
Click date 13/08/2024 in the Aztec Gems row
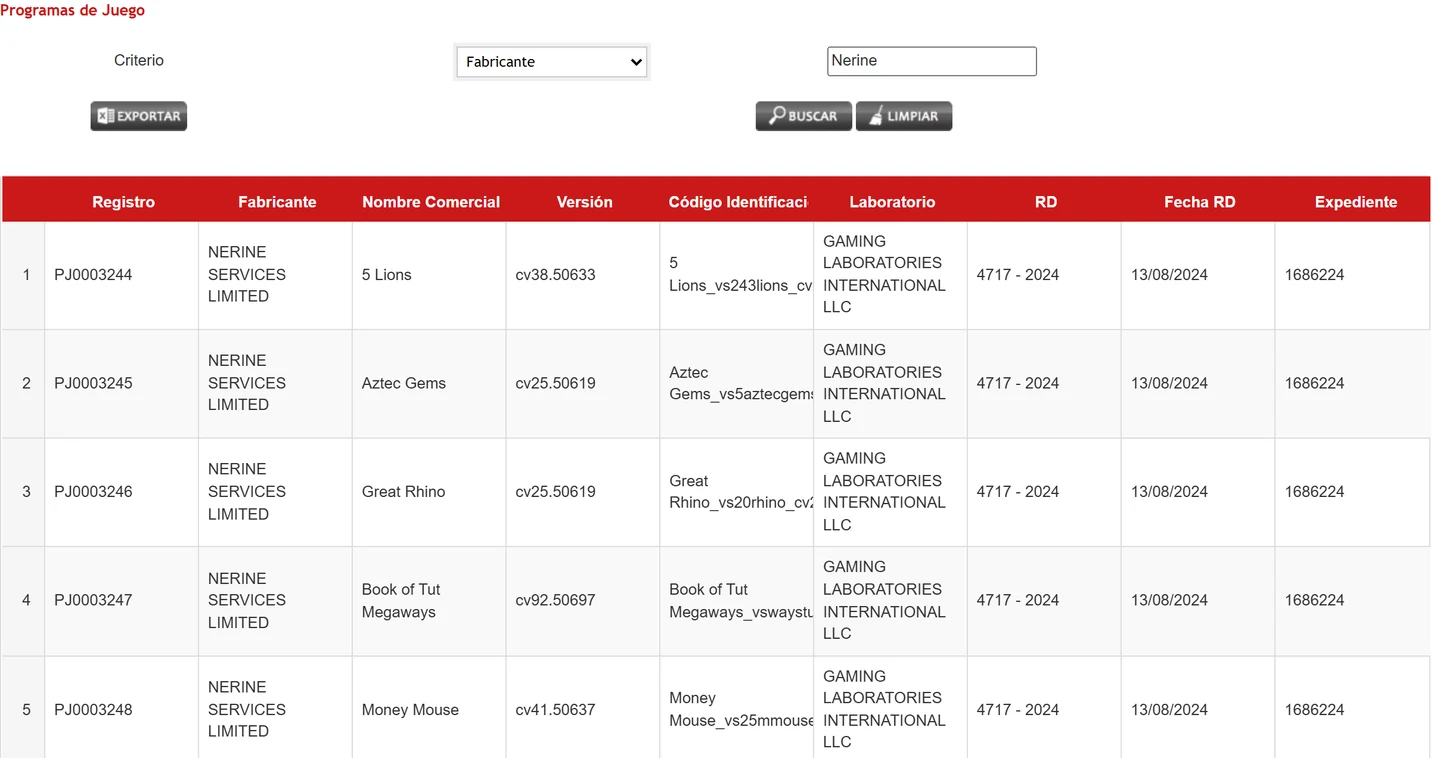click(1169, 383)
